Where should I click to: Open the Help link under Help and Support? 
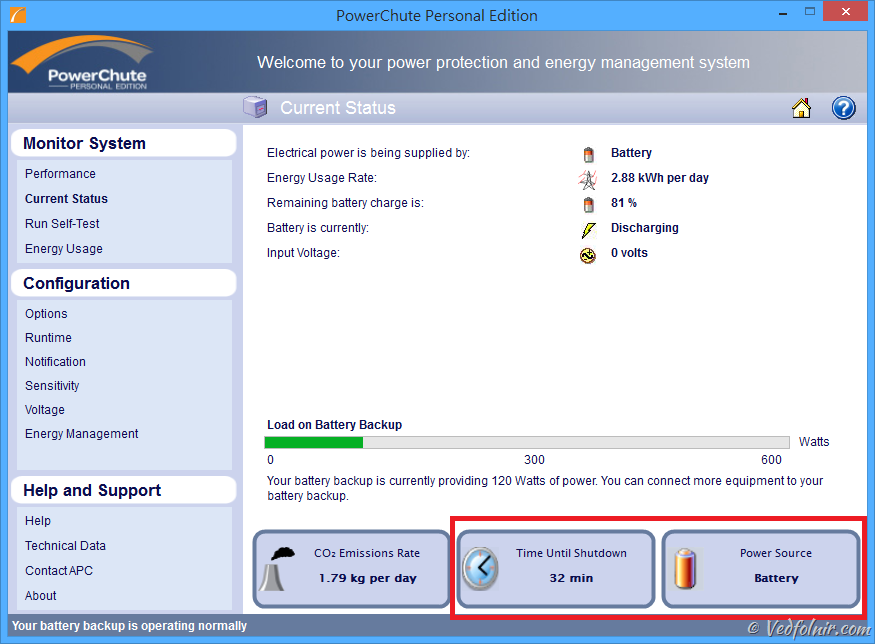pos(38,521)
